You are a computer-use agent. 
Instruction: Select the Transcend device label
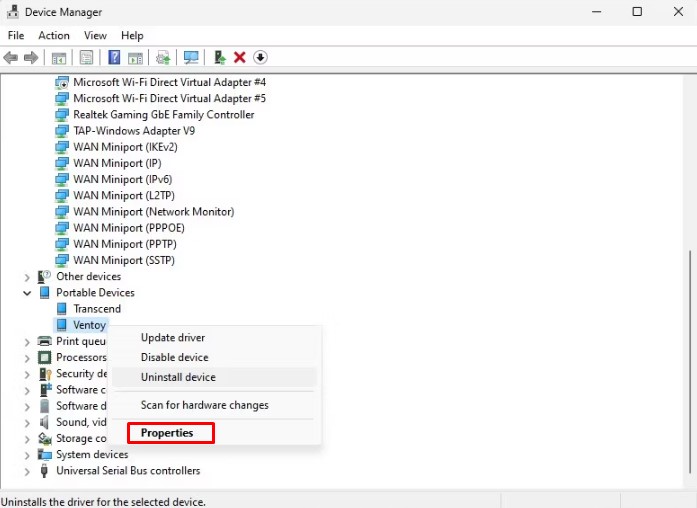[x=97, y=309]
